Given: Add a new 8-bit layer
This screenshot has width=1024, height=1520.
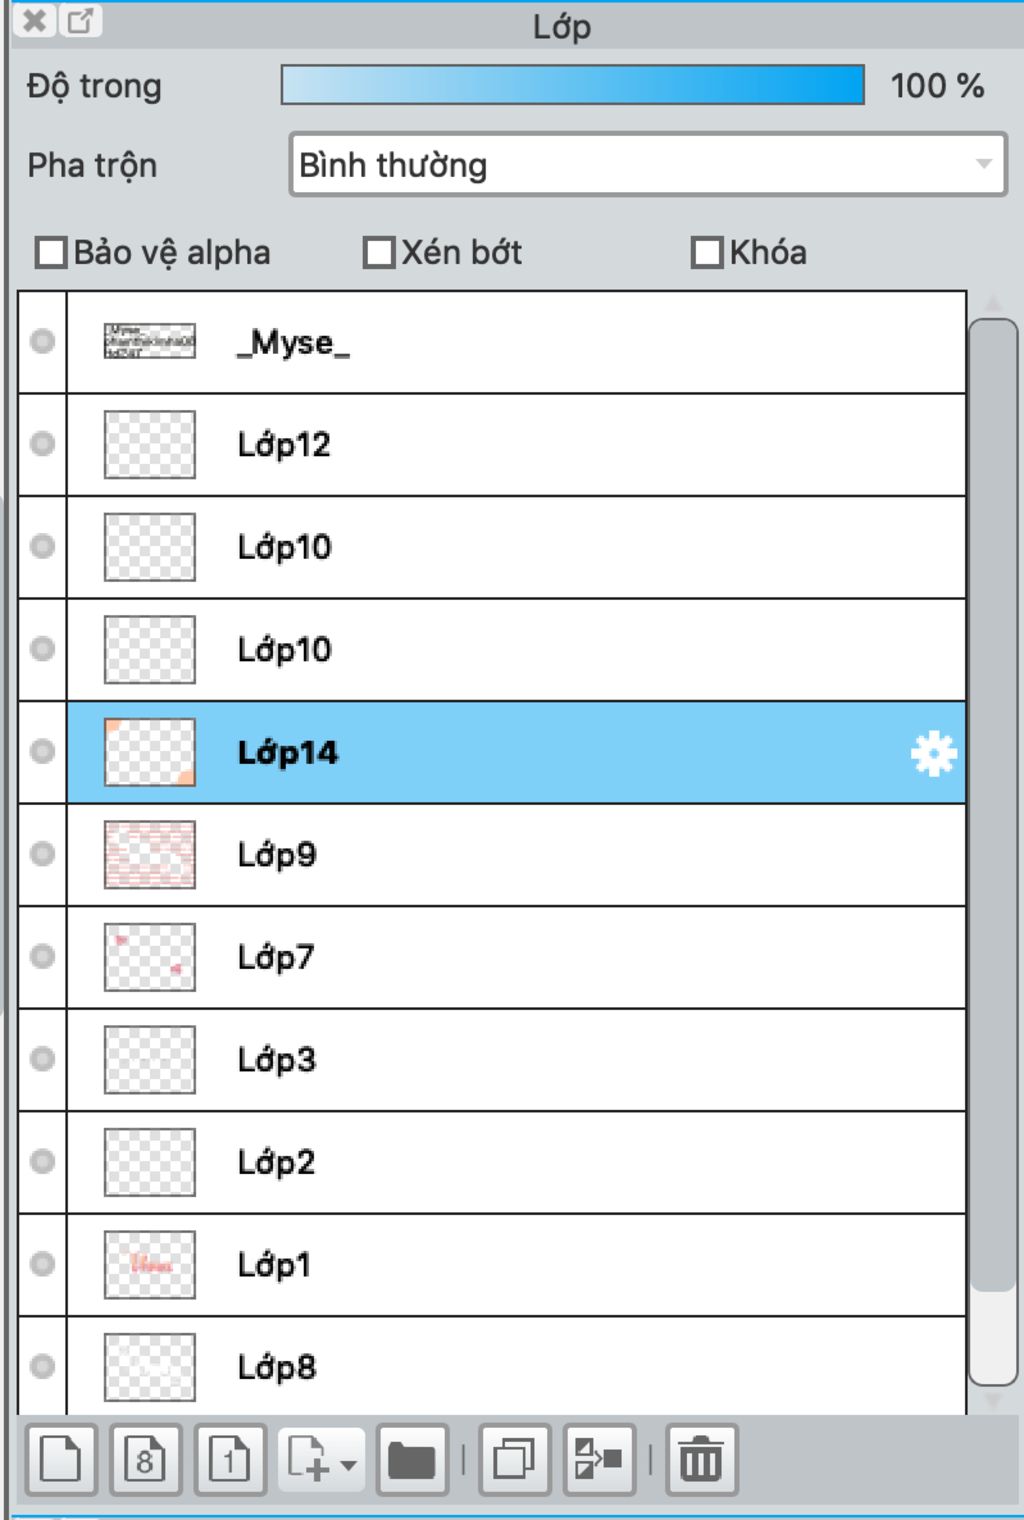Looking at the screenshot, I should coord(146,1460).
